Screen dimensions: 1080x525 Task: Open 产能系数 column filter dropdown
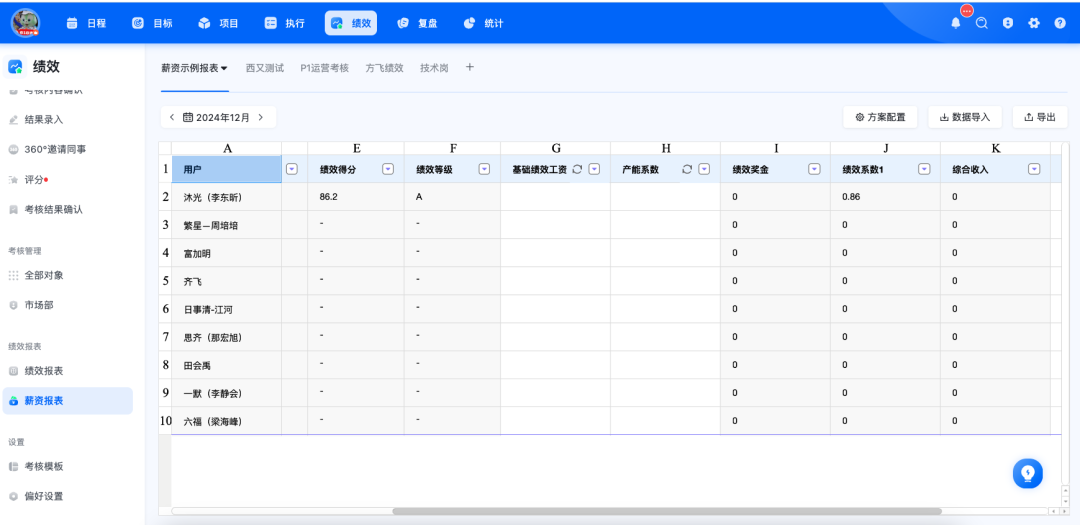coord(704,169)
